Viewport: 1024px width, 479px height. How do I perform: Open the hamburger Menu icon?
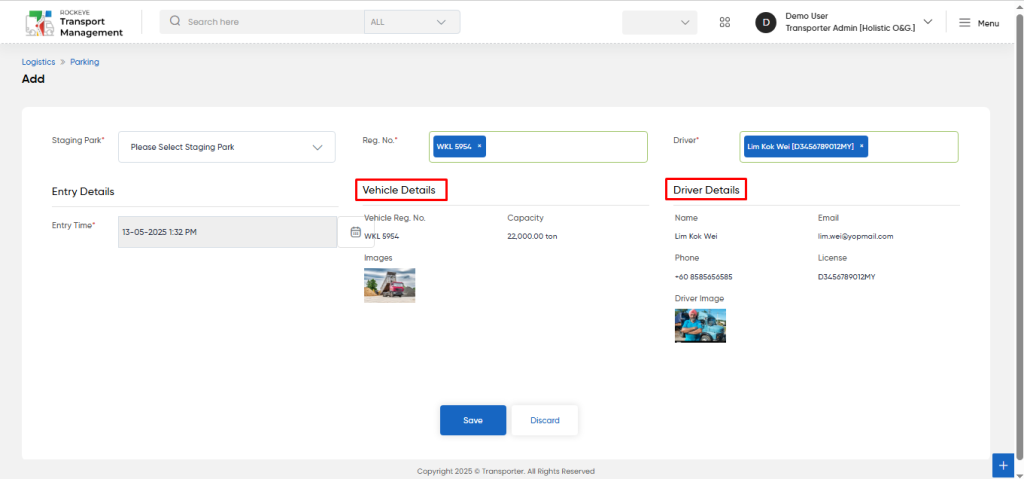965,22
